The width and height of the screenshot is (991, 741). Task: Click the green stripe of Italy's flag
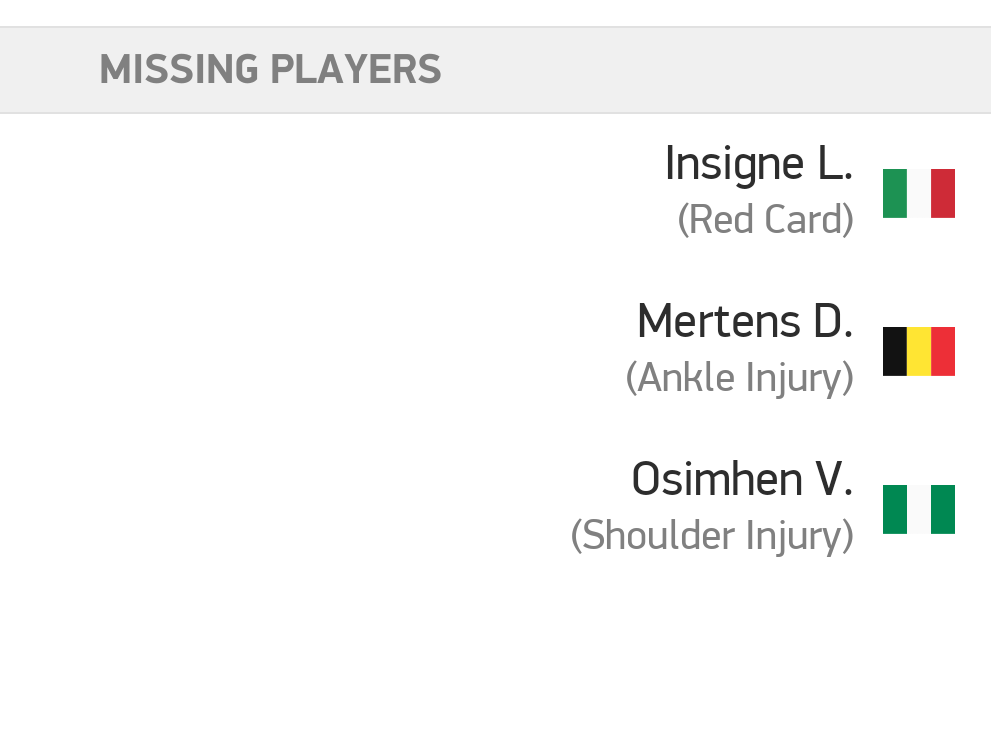pyautogui.click(x=894, y=193)
